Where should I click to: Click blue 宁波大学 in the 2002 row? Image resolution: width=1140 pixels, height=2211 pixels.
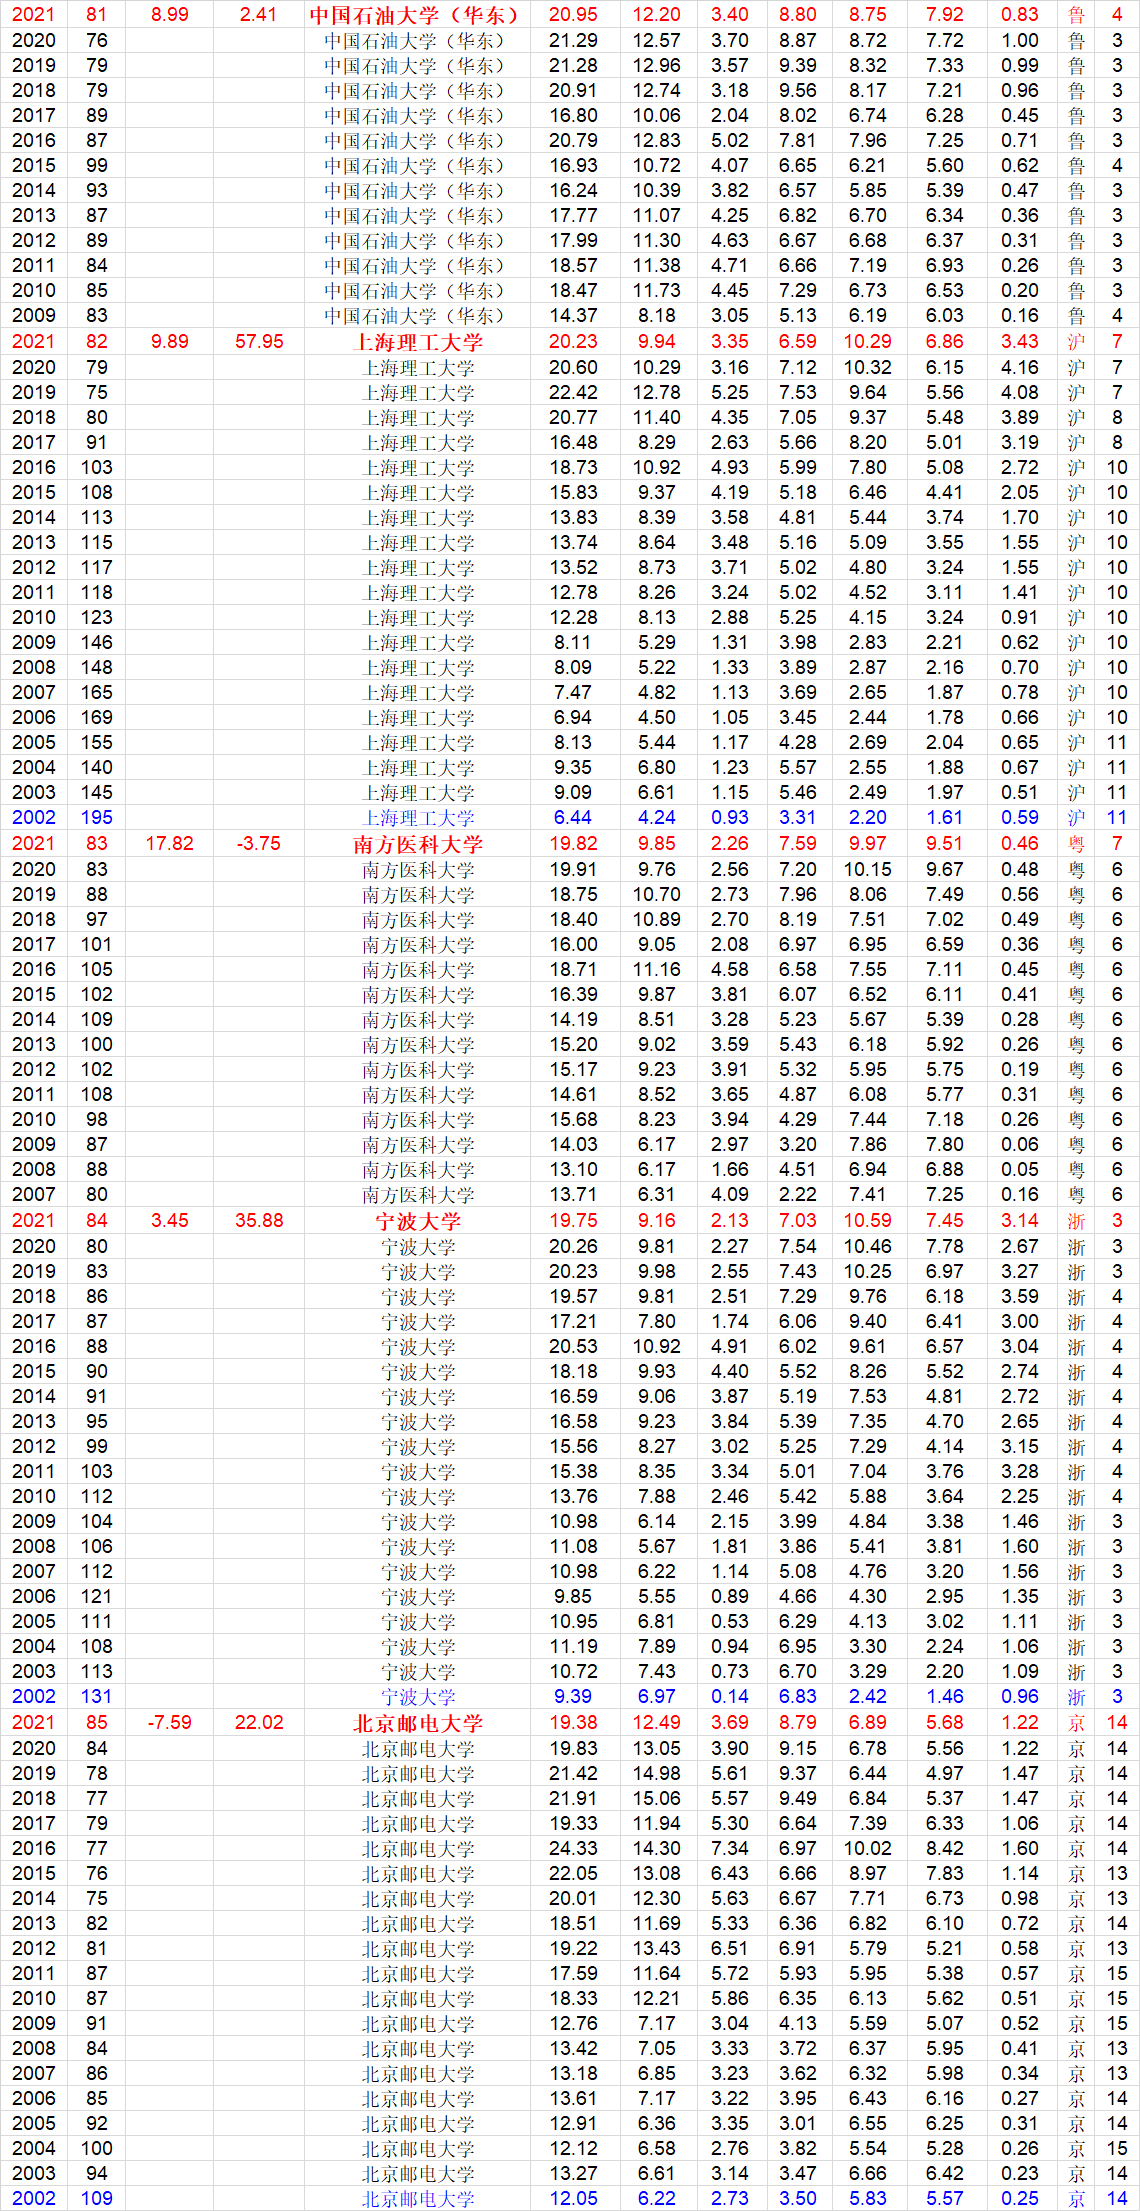click(x=417, y=1697)
